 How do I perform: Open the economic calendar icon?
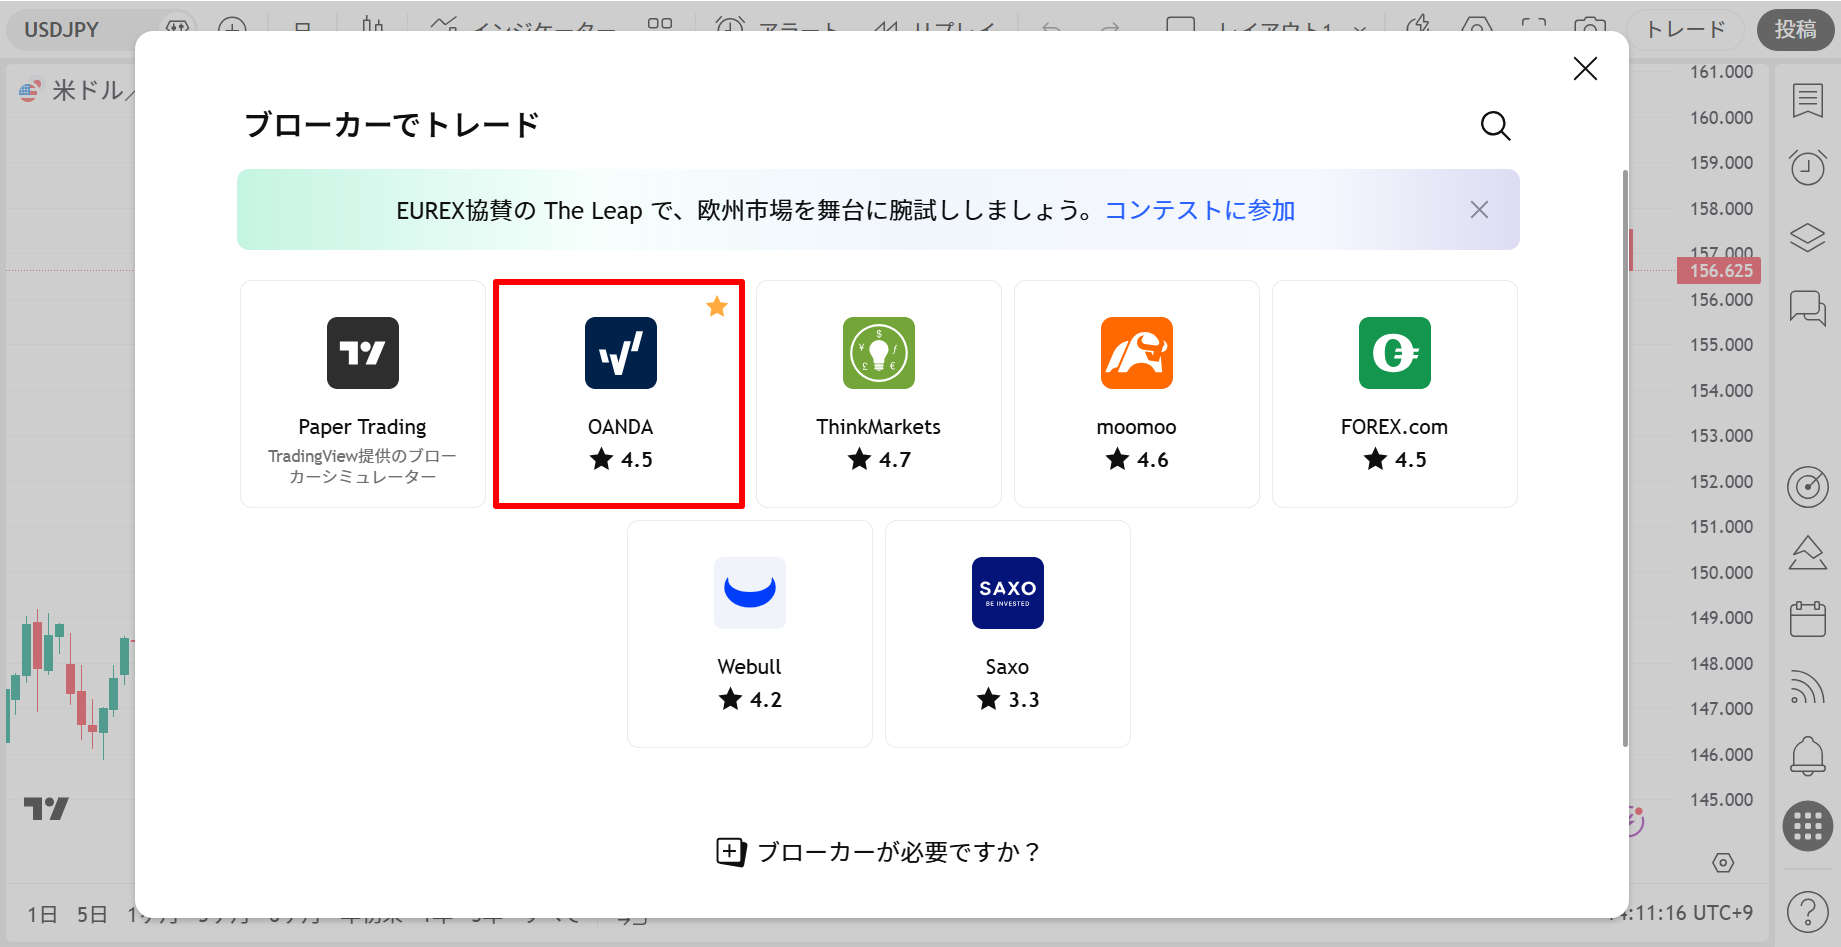(x=1807, y=618)
